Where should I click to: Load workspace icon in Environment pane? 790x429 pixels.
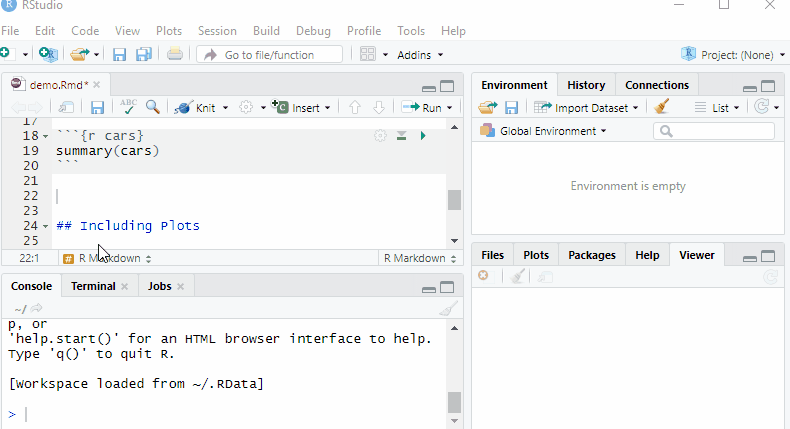(487, 107)
